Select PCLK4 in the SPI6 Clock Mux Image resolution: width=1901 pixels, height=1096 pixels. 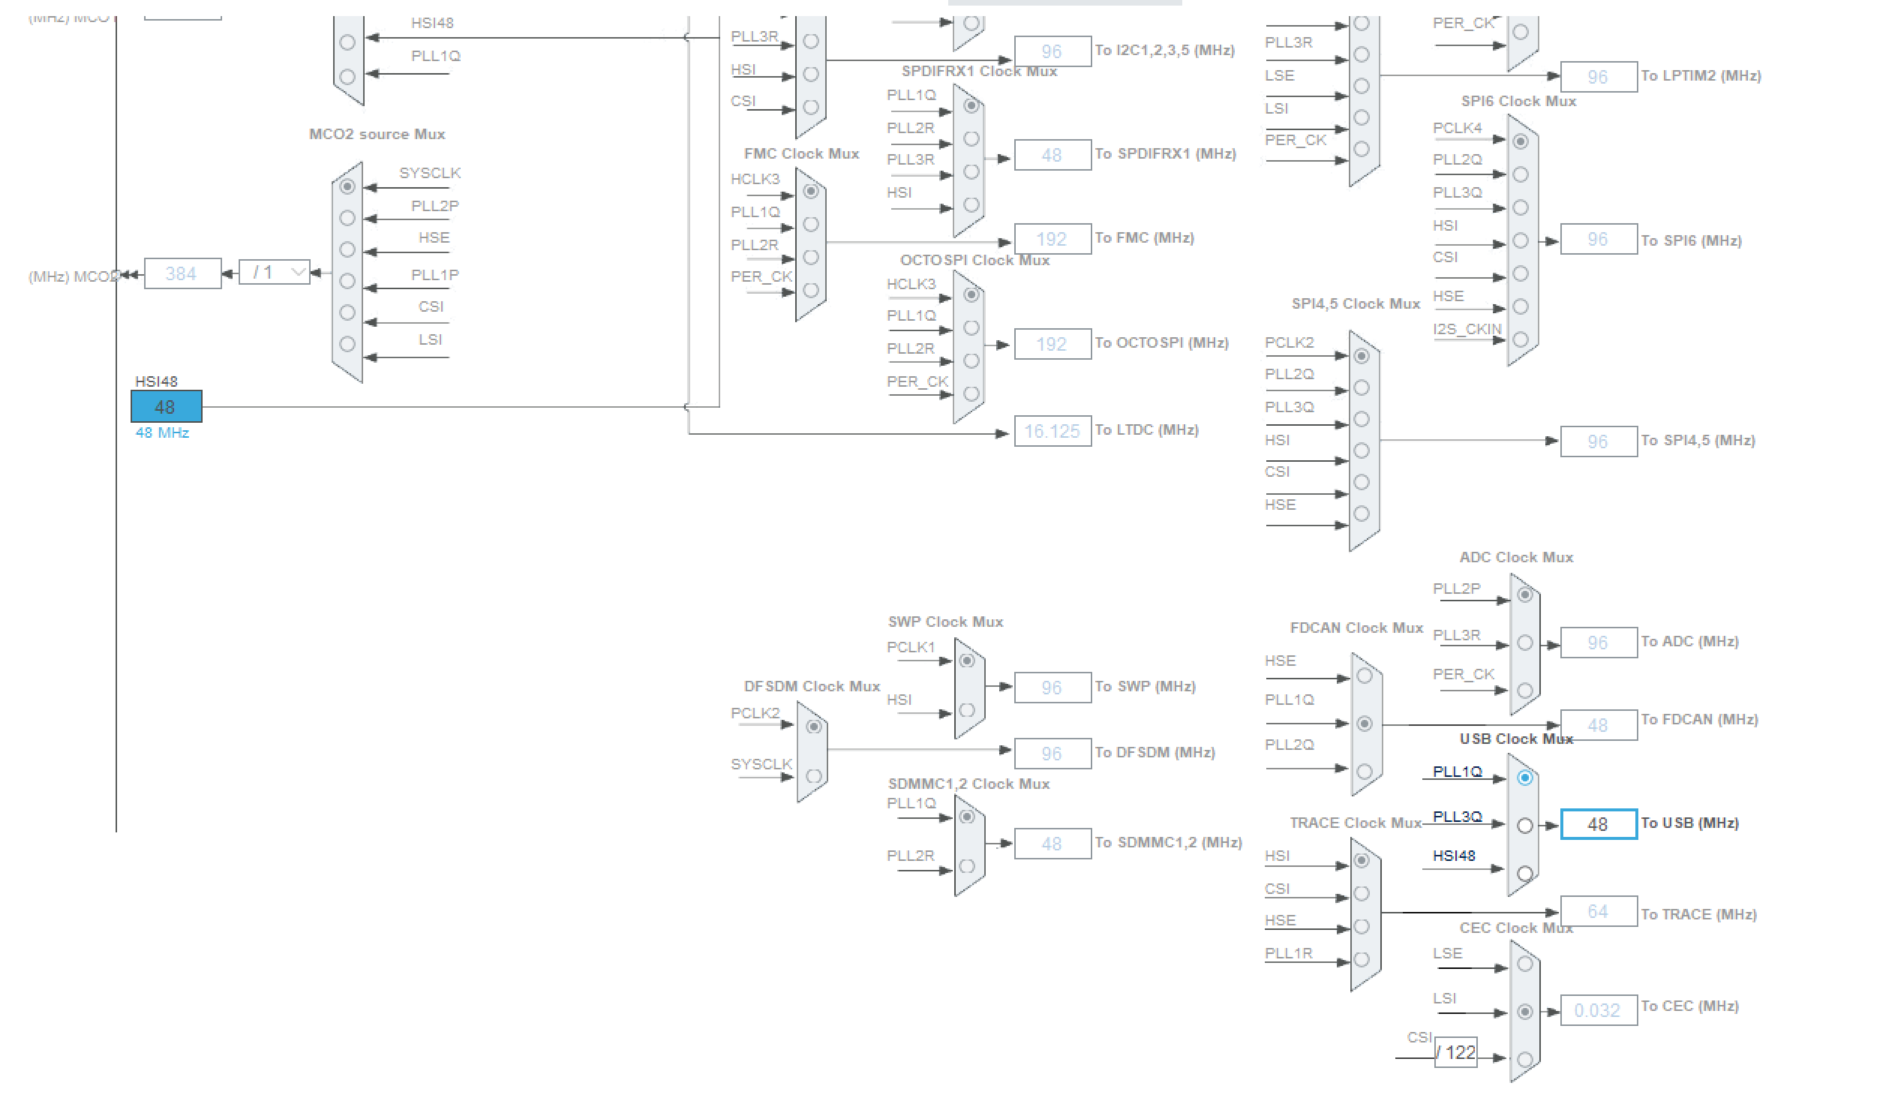(x=1522, y=143)
